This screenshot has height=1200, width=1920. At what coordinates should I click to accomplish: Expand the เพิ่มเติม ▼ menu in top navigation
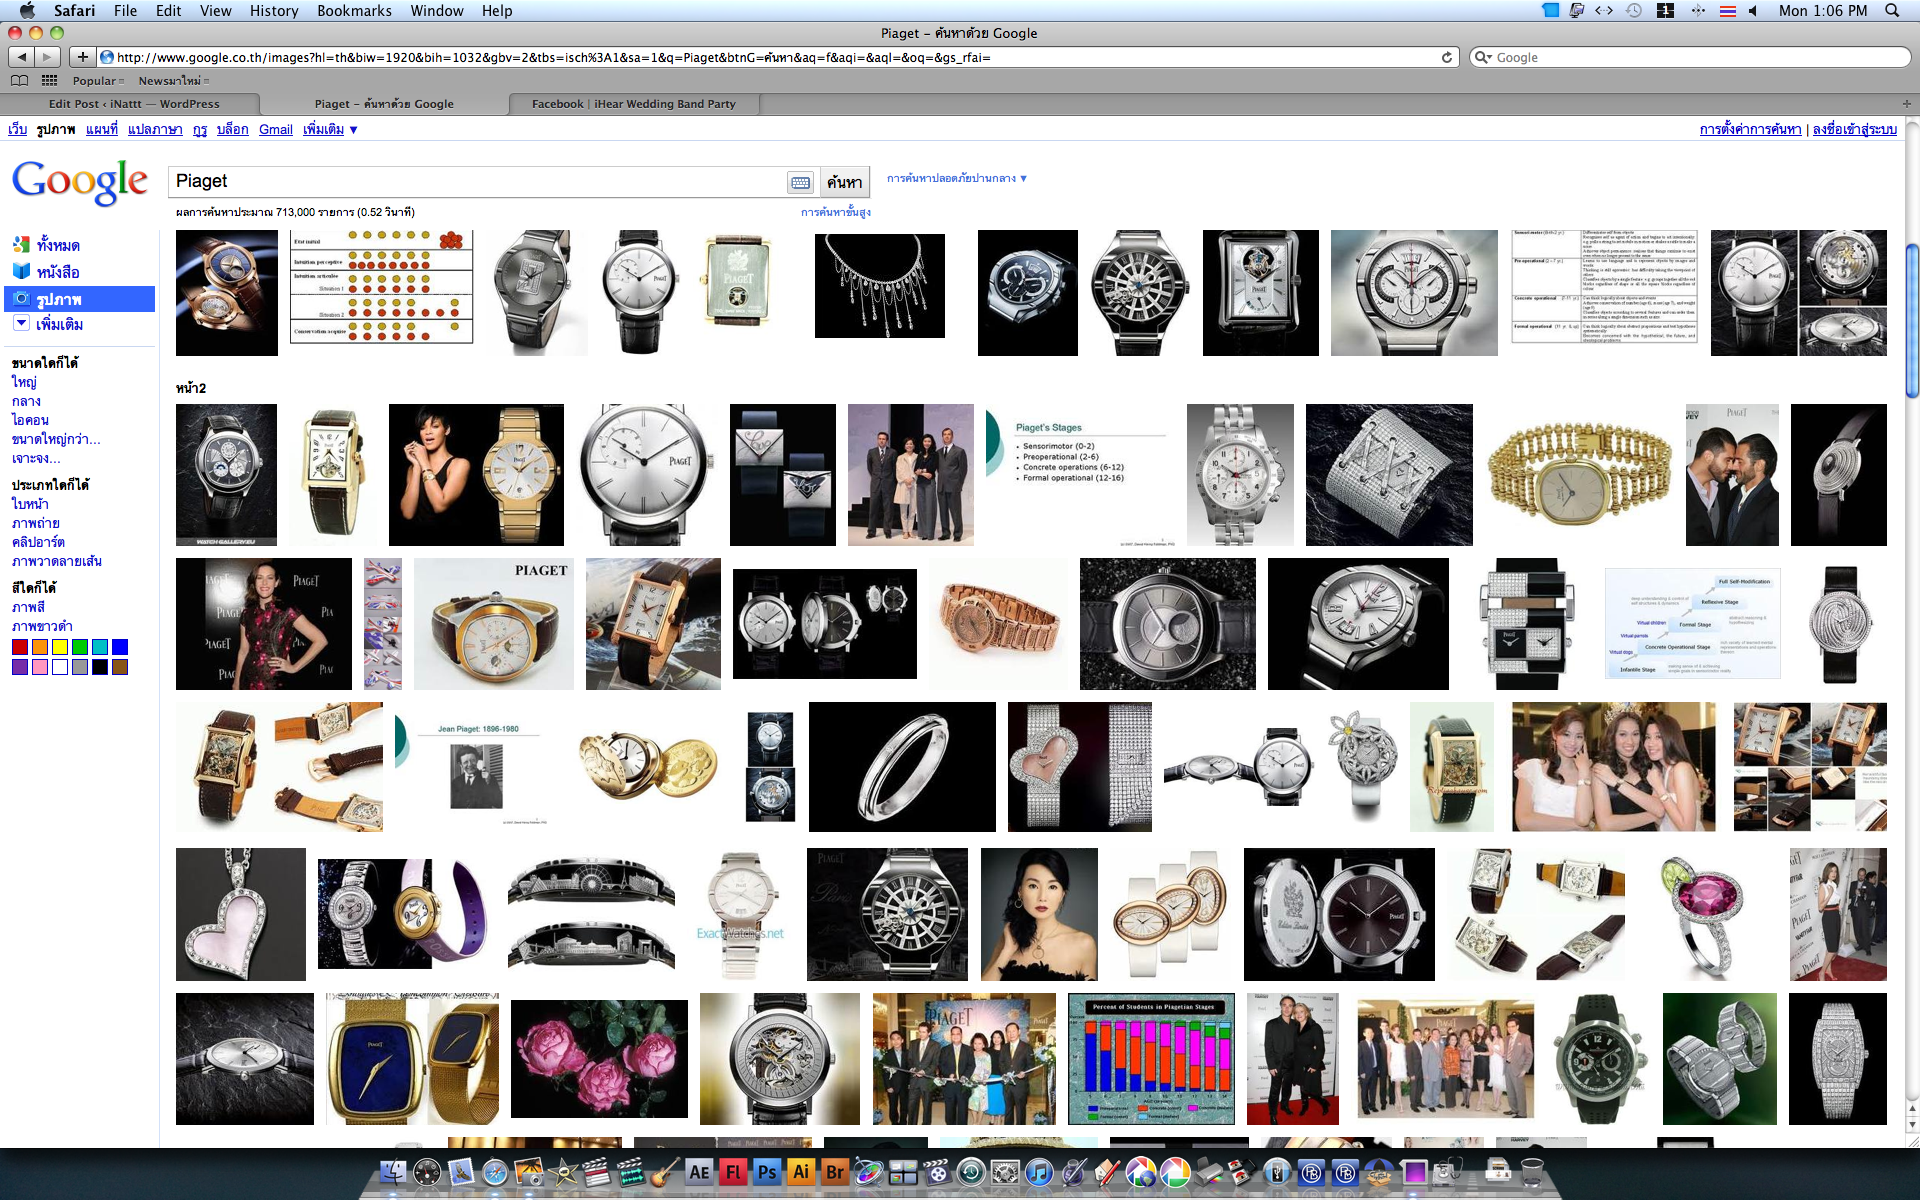330,129
